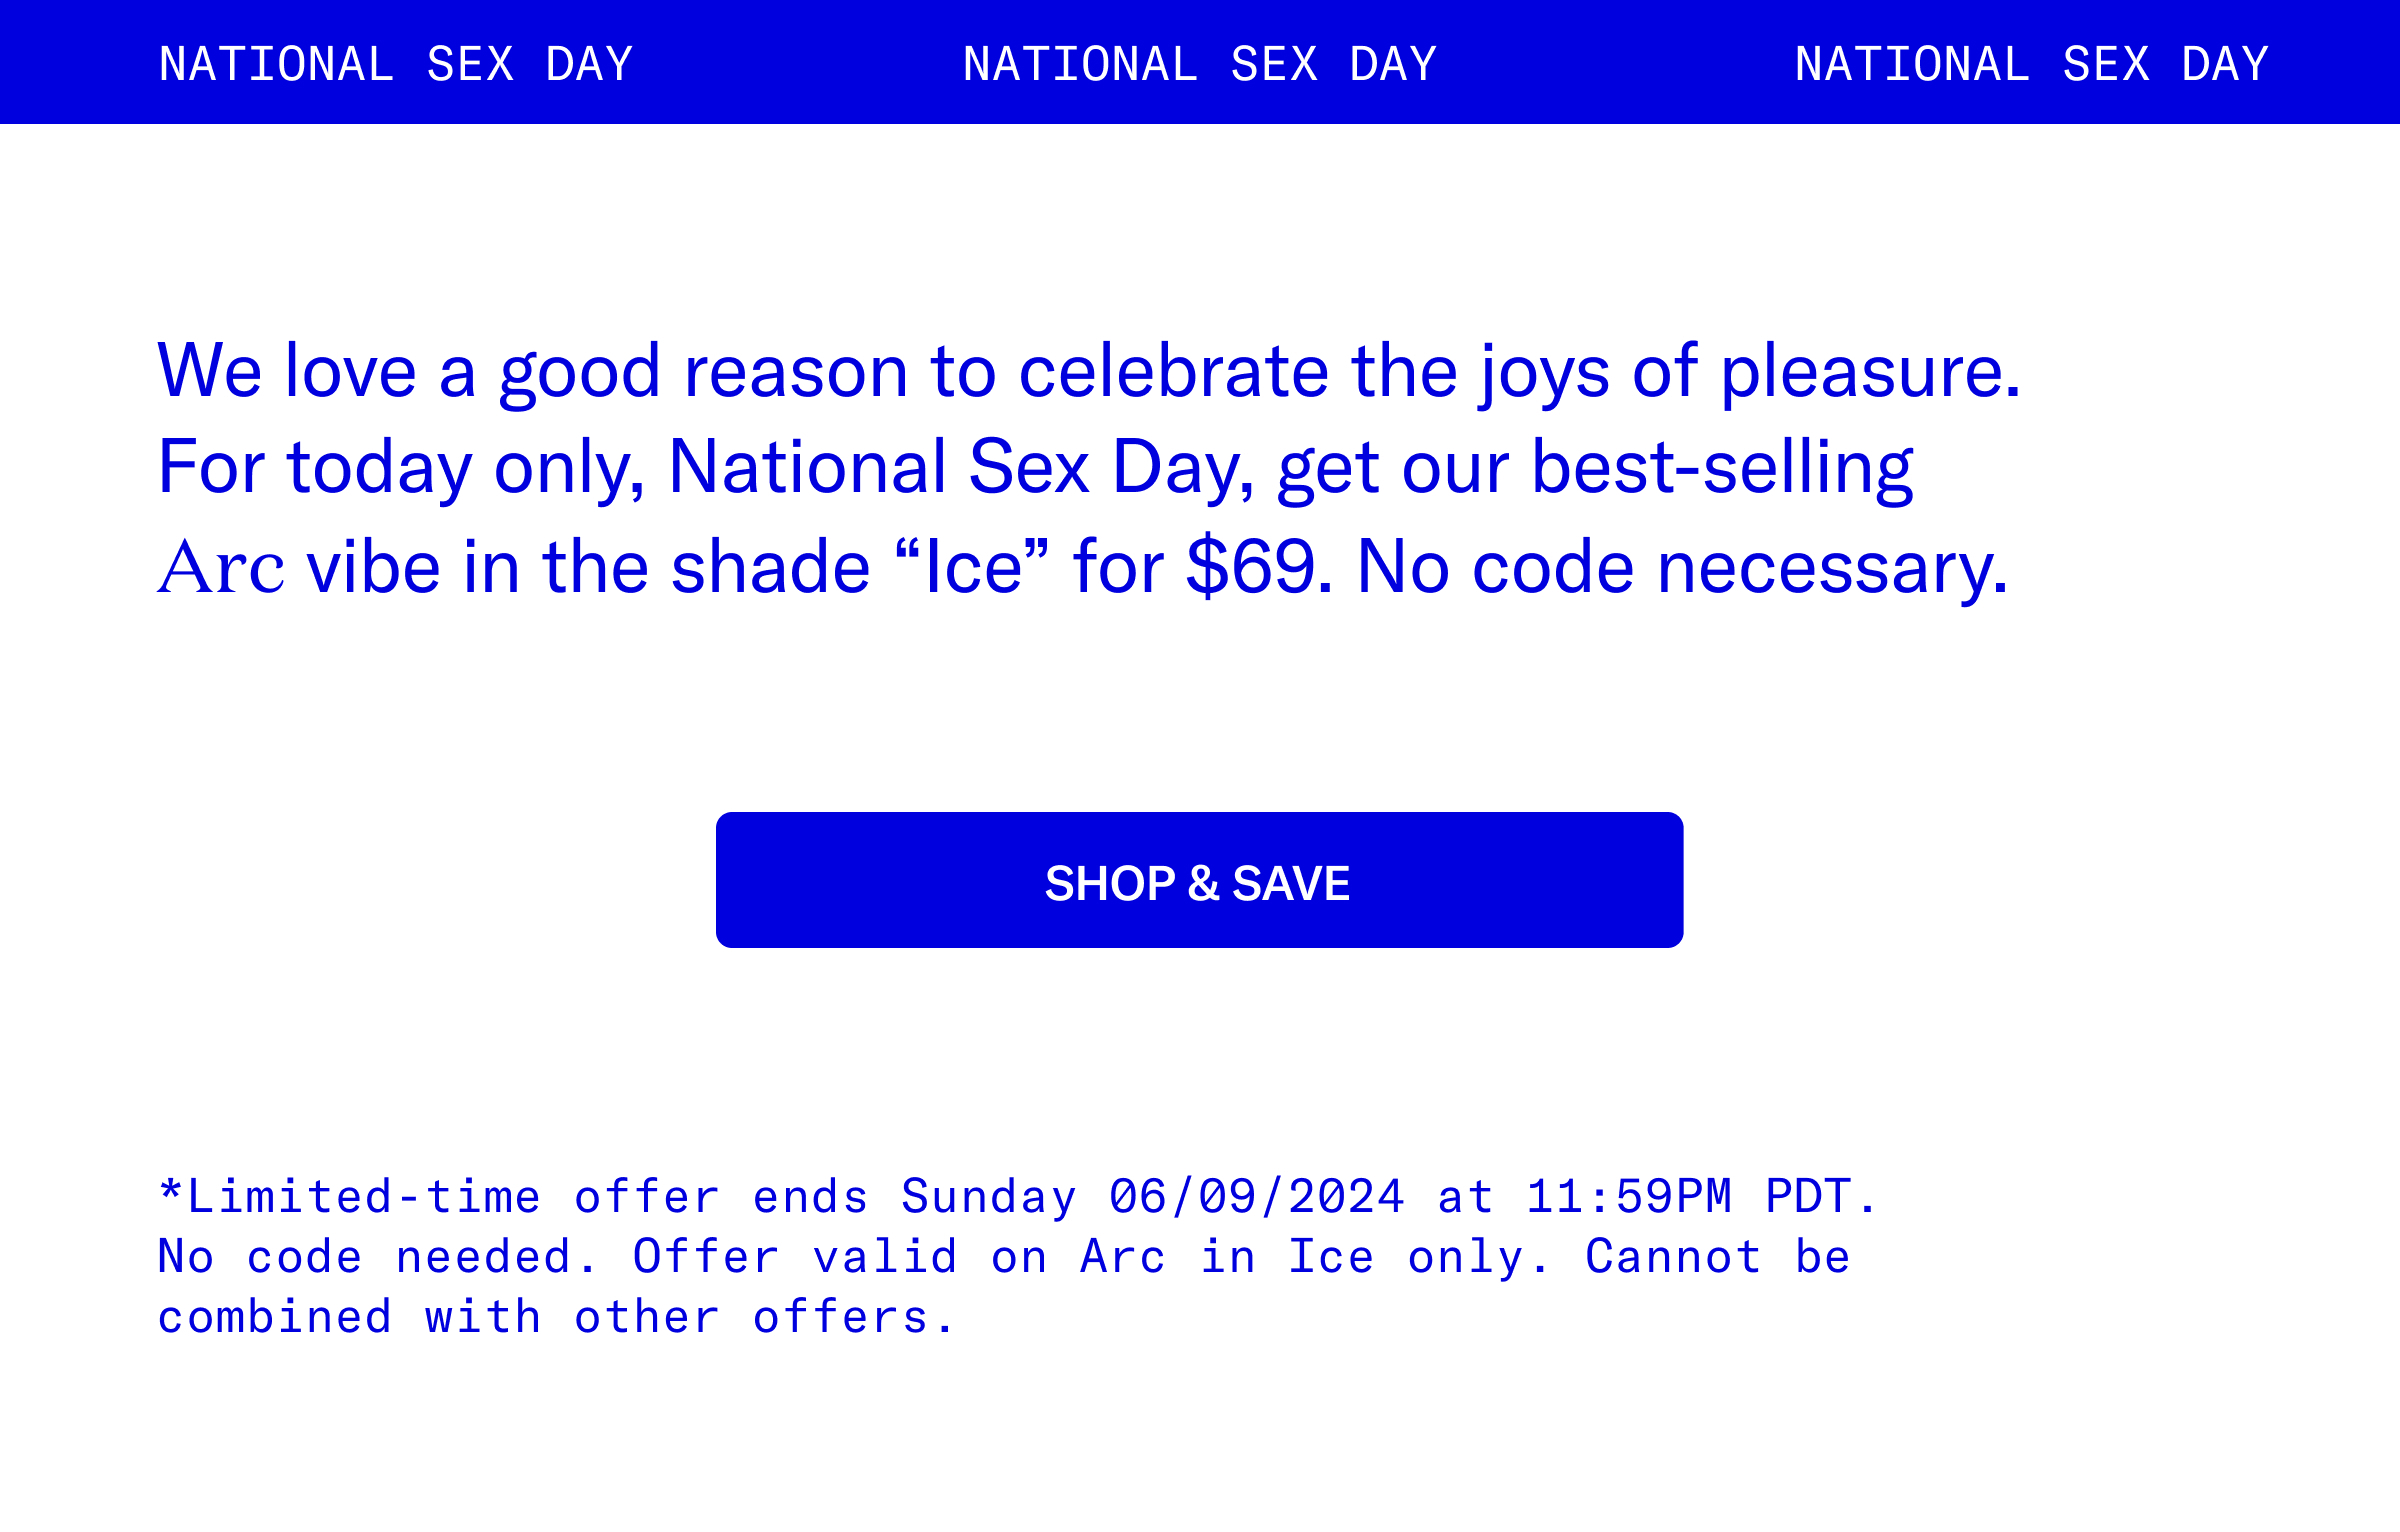Screen dimensions: 2400x1532
Task: Click the SHOP & SAVE button
Action: tap(1199, 880)
